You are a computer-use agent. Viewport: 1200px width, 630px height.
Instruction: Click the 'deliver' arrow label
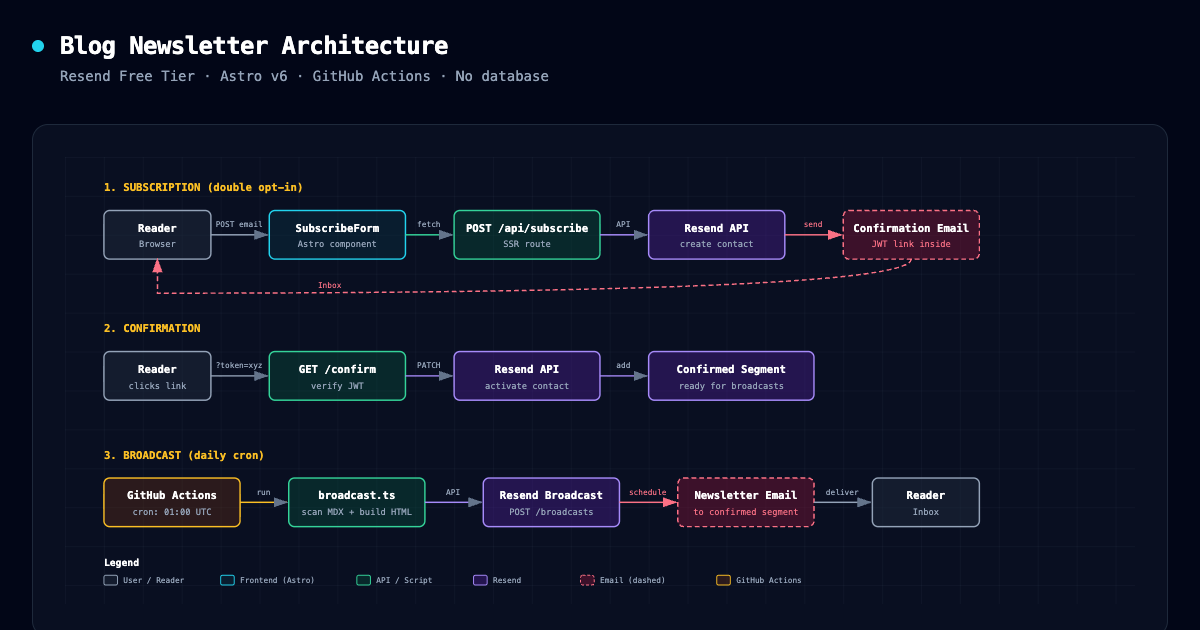(x=842, y=492)
